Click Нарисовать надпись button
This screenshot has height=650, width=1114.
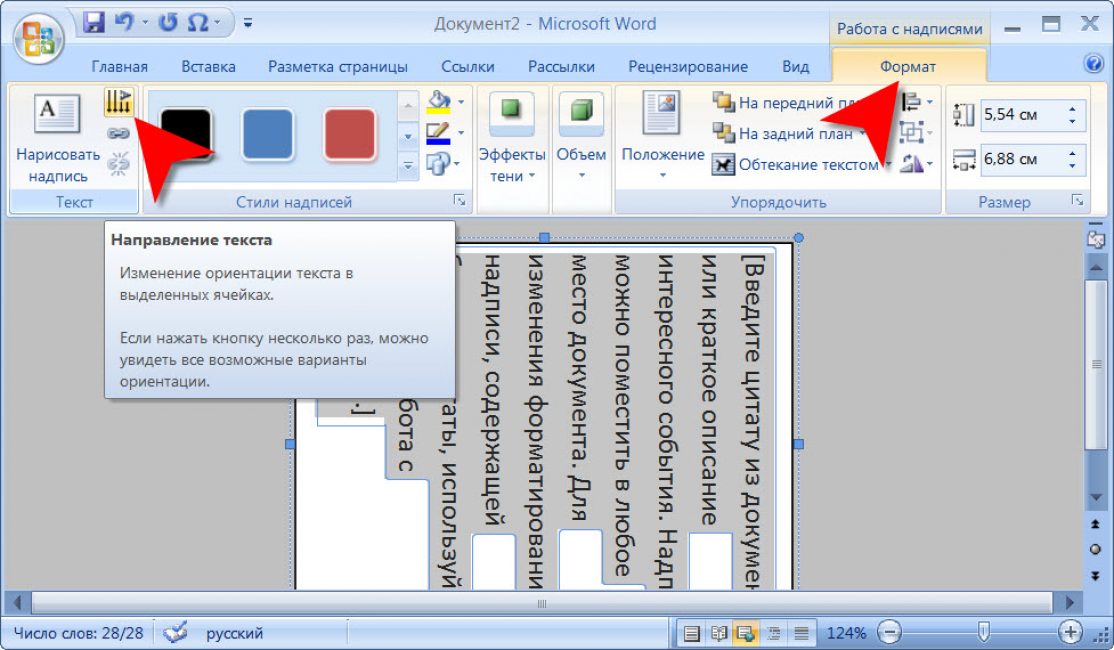coord(58,139)
